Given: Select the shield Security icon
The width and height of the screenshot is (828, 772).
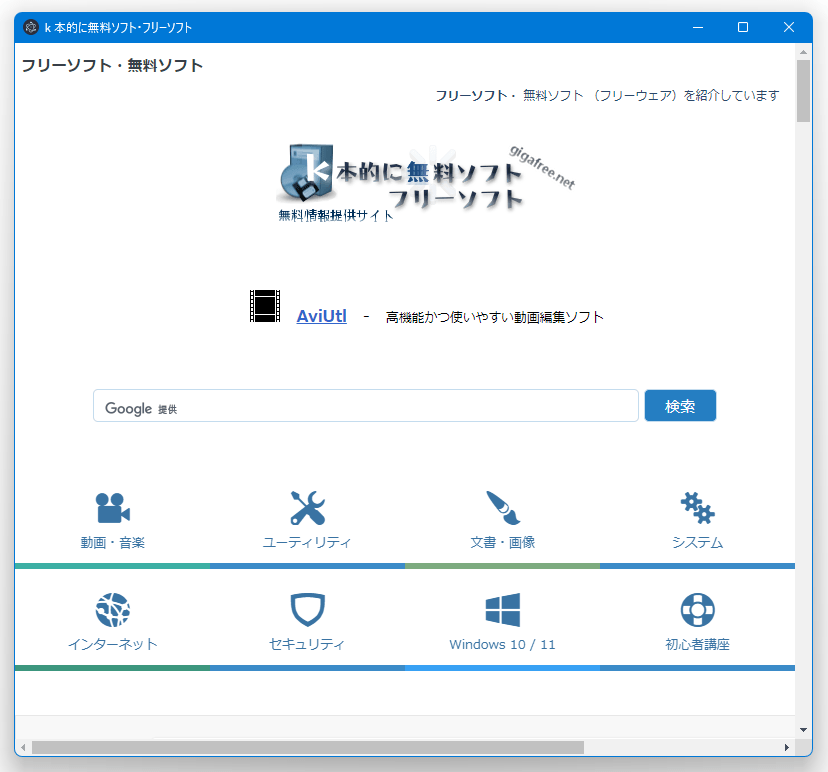Looking at the screenshot, I should pyautogui.click(x=307, y=610).
